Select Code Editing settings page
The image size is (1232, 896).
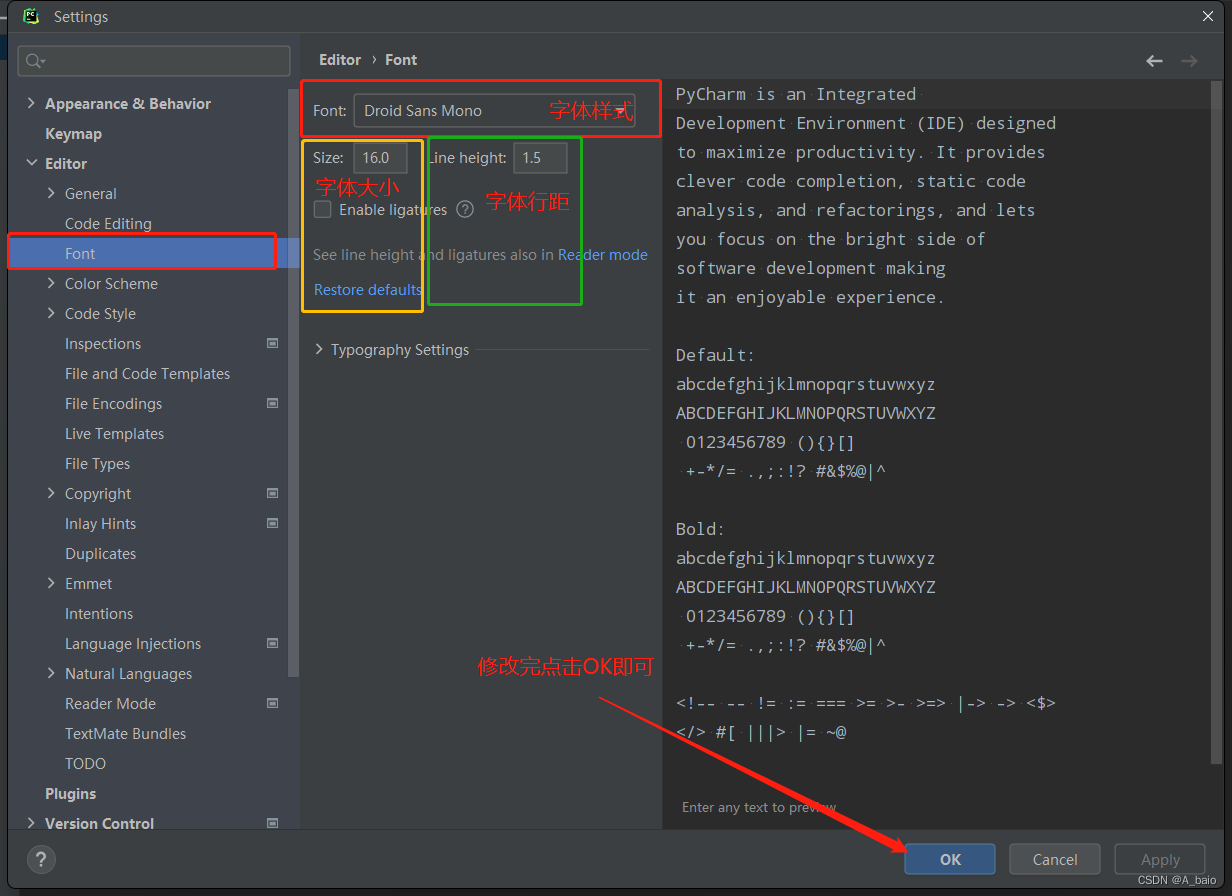click(x=108, y=223)
